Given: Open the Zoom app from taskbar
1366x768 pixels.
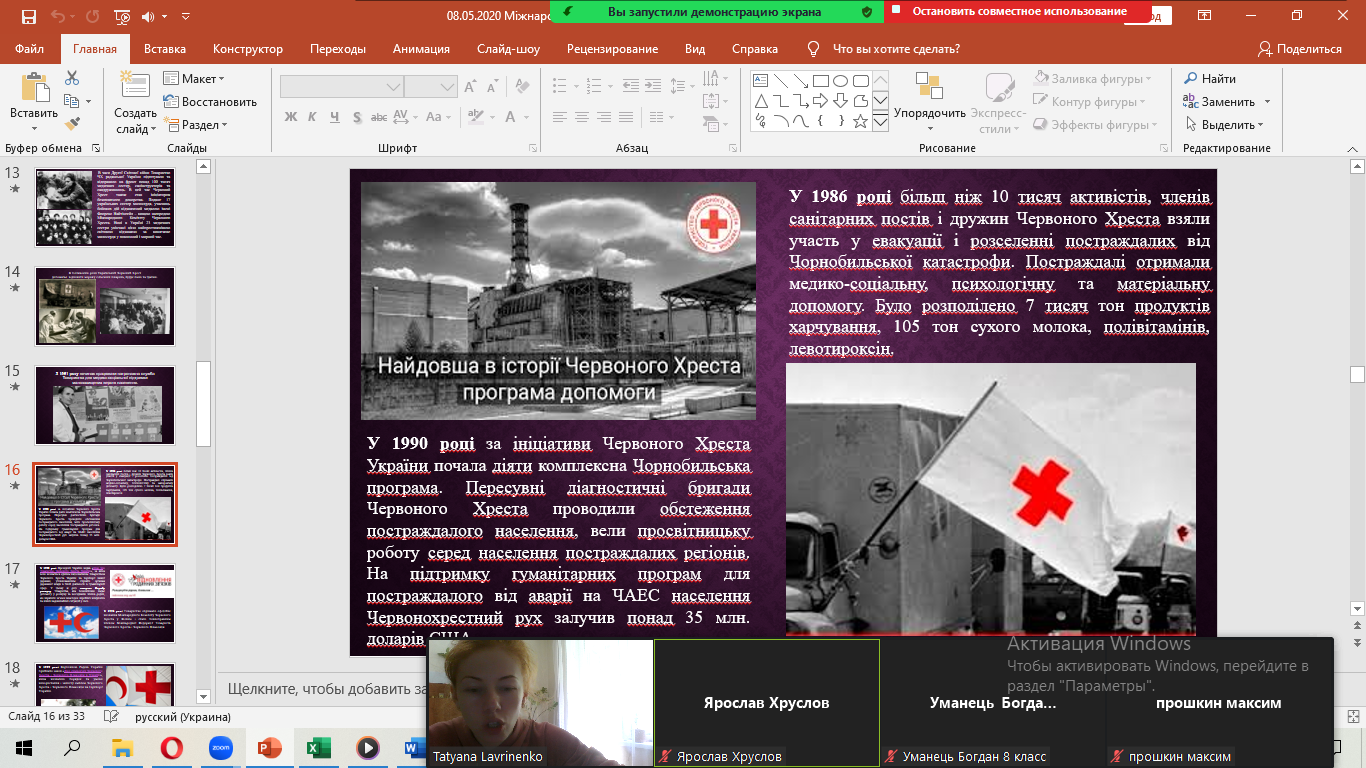Looking at the screenshot, I should (220, 747).
